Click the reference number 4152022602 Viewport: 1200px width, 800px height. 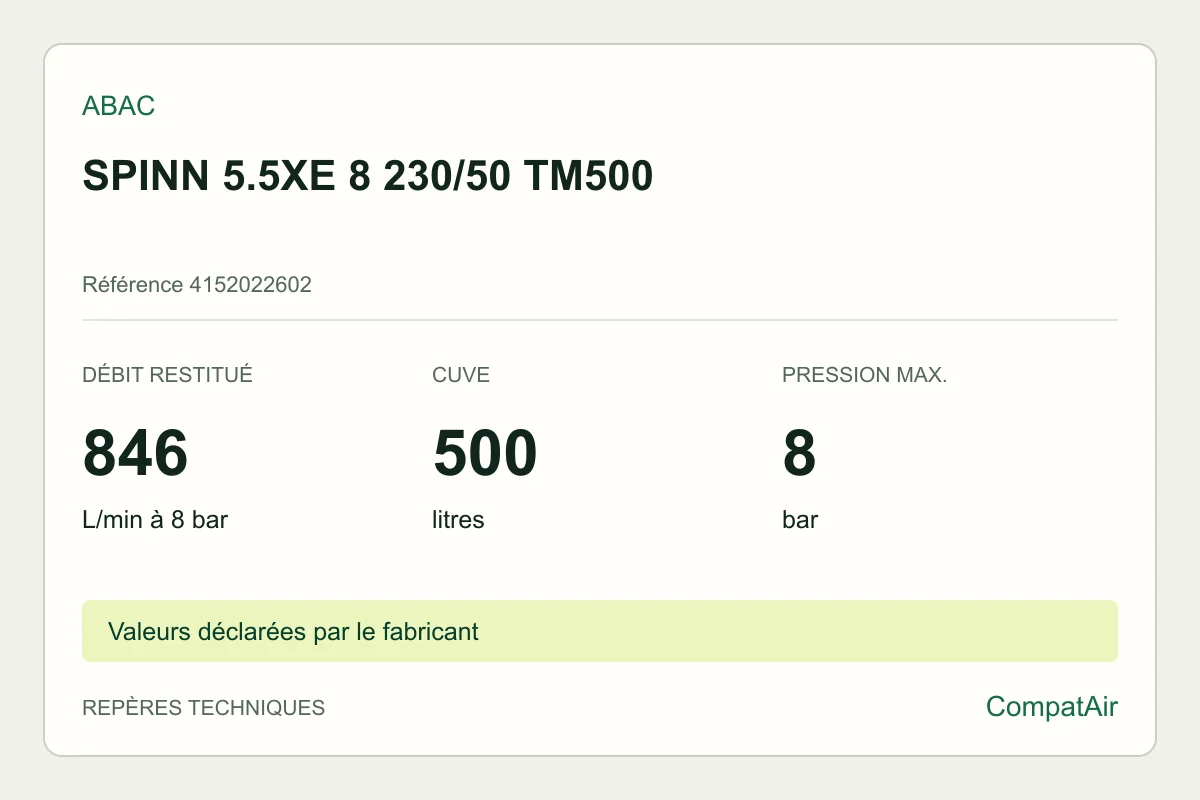pyautogui.click(x=250, y=285)
